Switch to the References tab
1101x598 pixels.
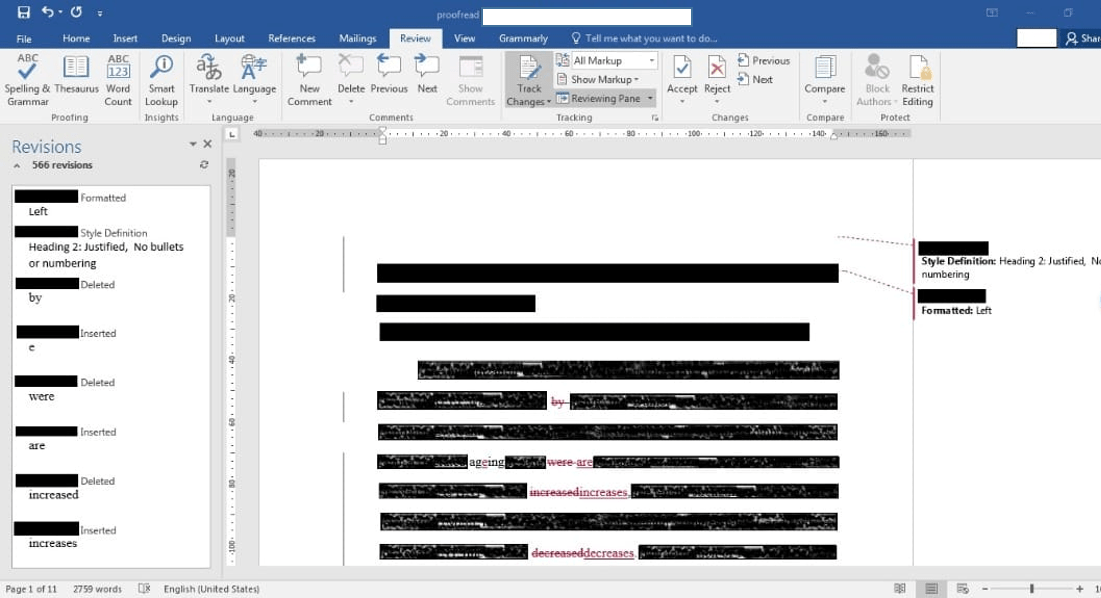pos(292,38)
